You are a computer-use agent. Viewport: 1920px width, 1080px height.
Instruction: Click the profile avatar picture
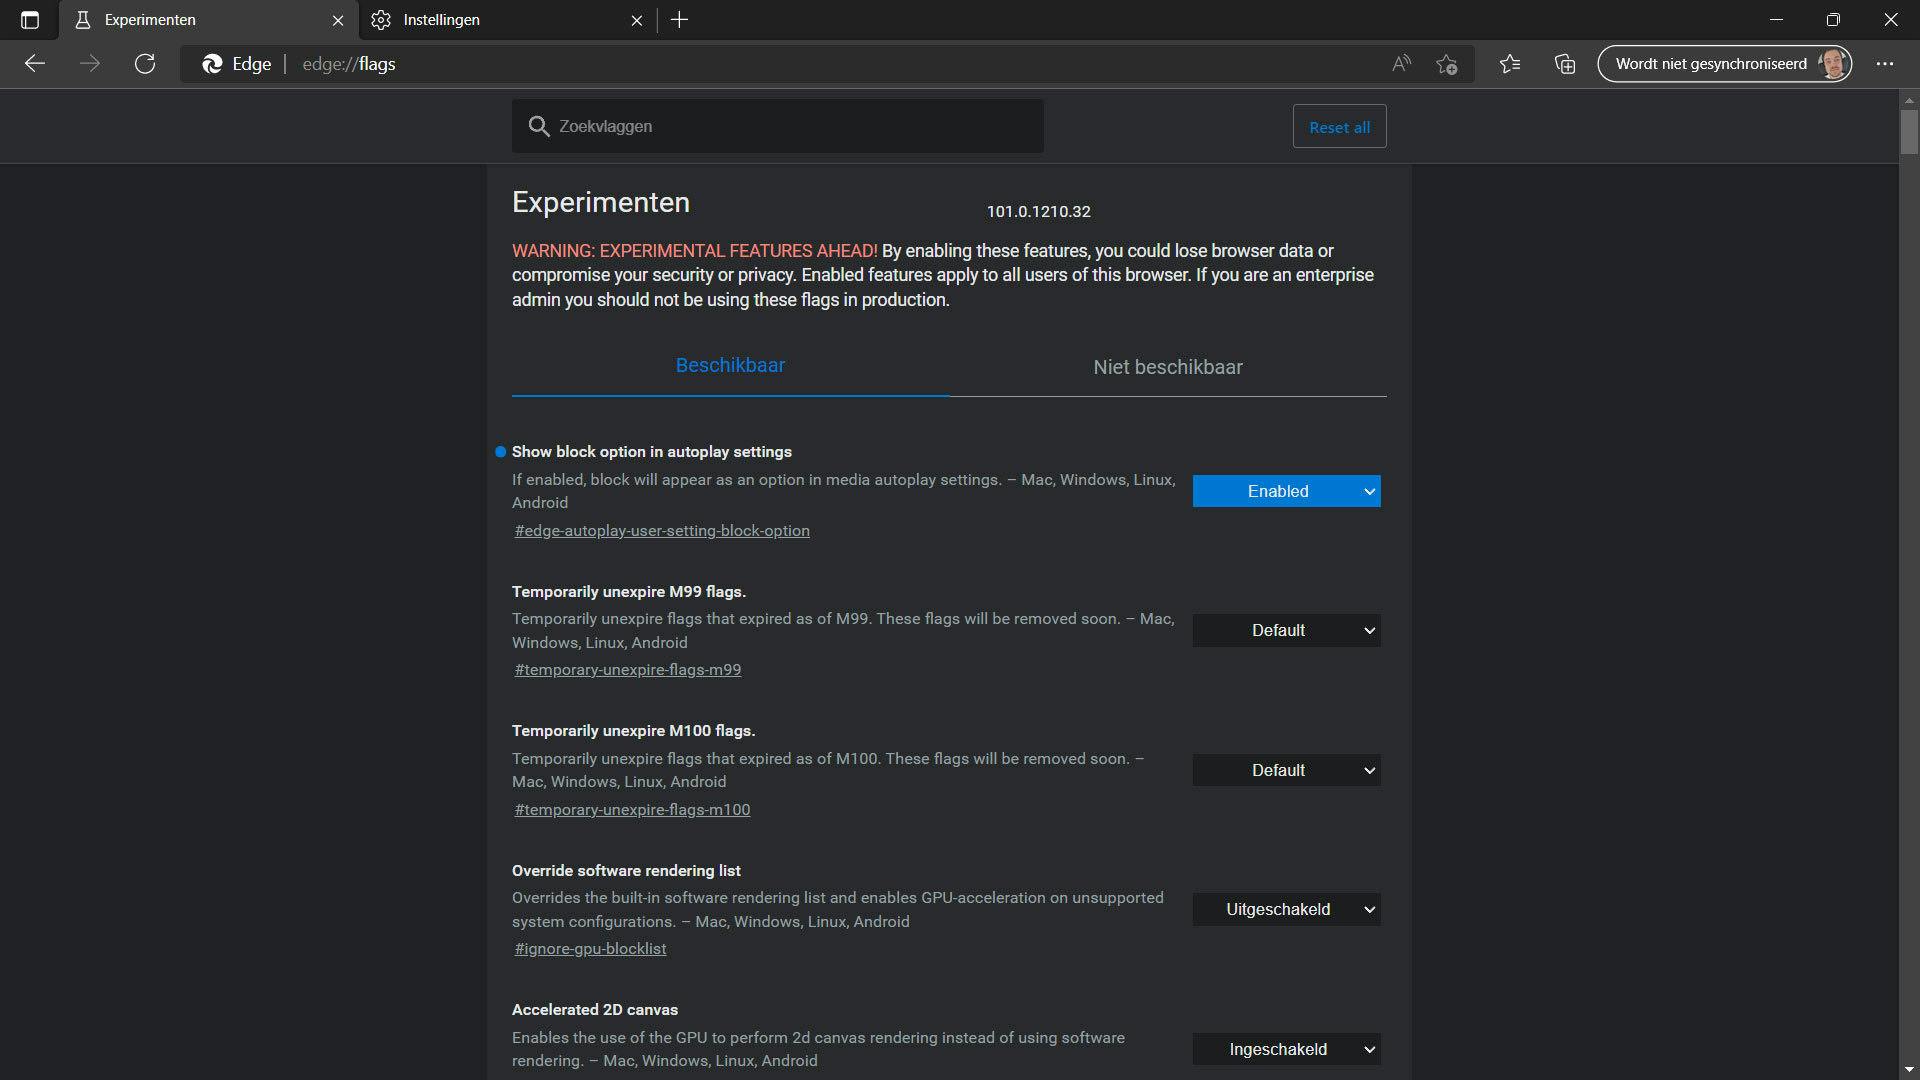pyautogui.click(x=1833, y=64)
